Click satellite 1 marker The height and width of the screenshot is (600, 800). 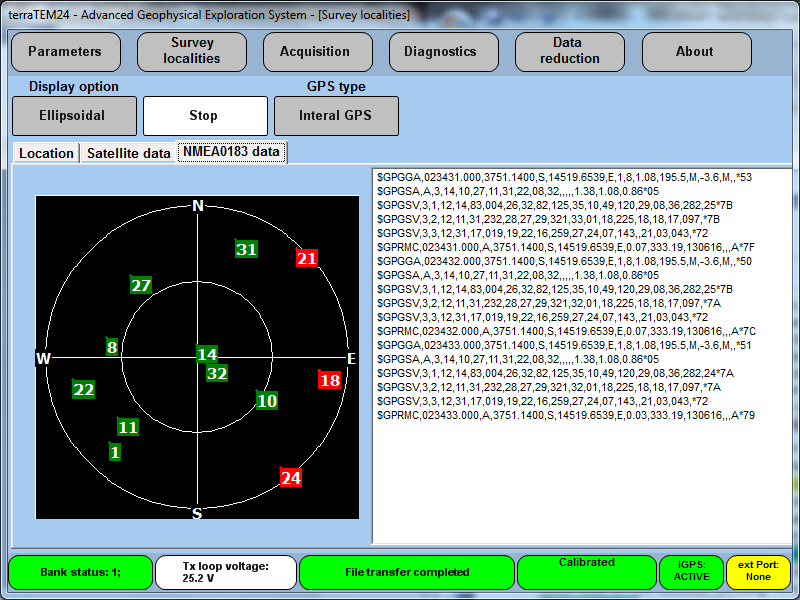(x=115, y=452)
